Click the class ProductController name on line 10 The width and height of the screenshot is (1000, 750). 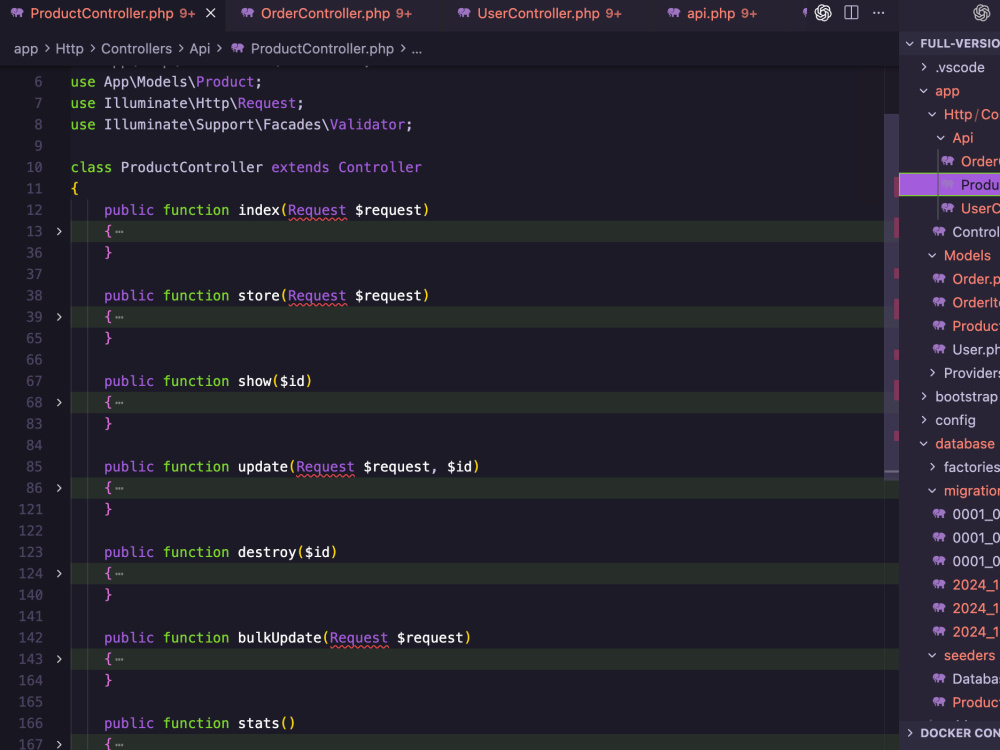tap(191, 167)
